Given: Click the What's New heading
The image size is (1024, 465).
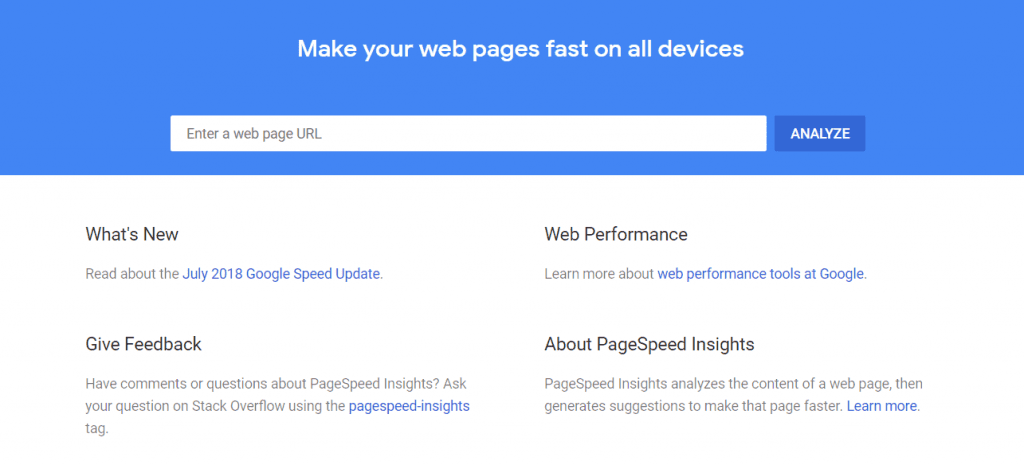Looking at the screenshot, I should click(132, 235).
